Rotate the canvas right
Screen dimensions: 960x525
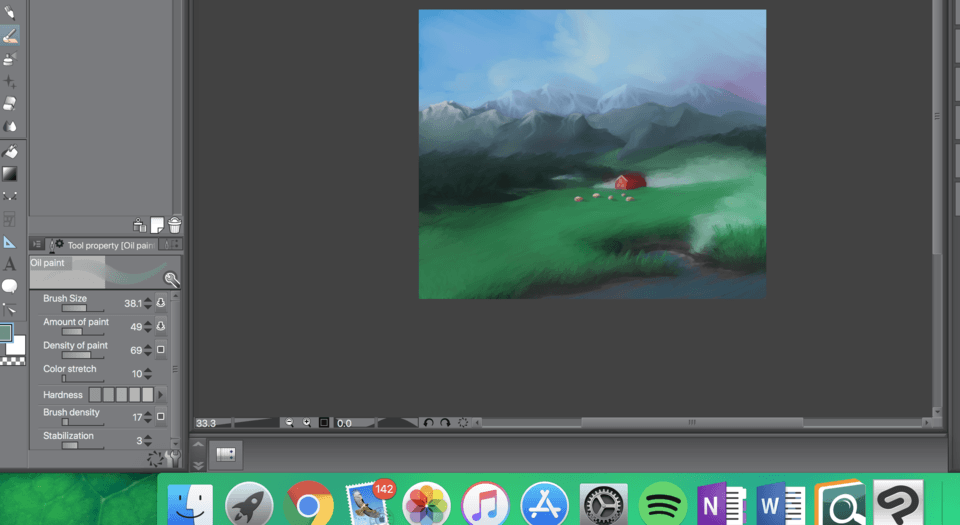click(445, 423)
